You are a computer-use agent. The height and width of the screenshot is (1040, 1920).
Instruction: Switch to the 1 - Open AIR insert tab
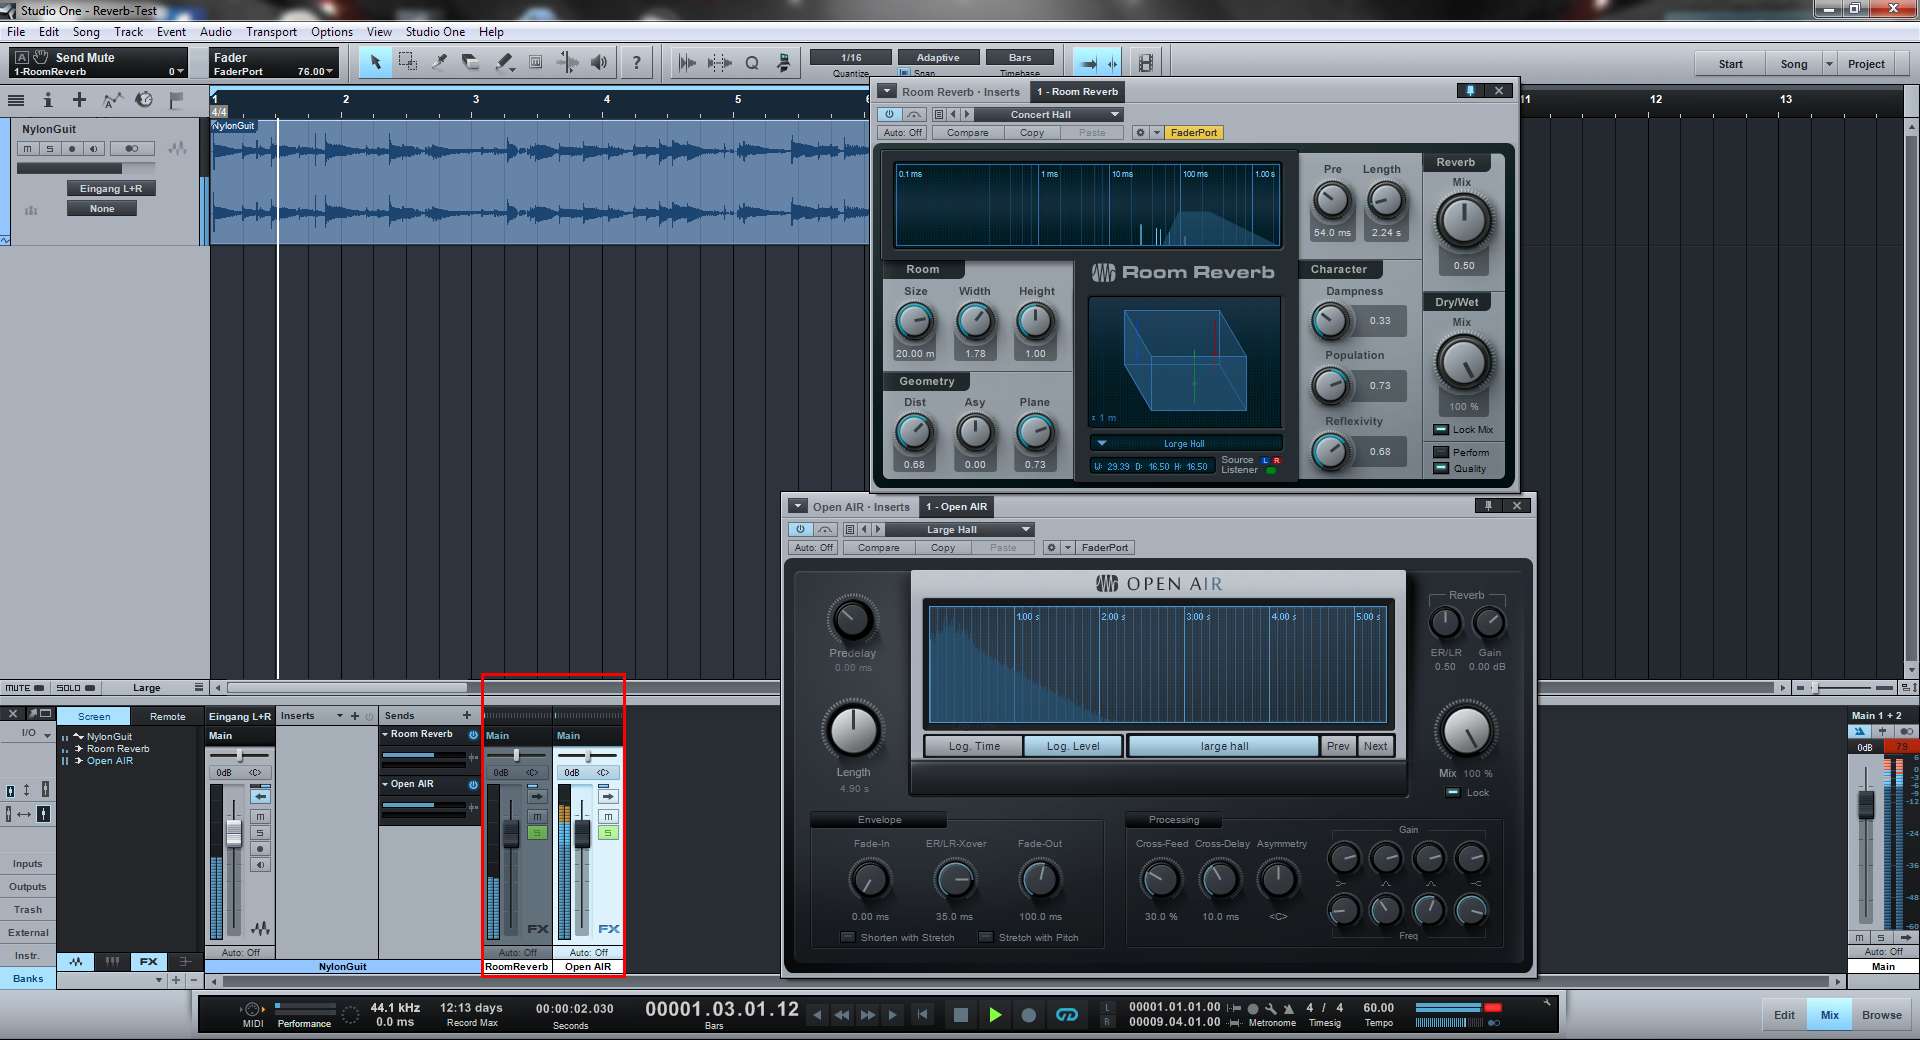tap(956, 506)
